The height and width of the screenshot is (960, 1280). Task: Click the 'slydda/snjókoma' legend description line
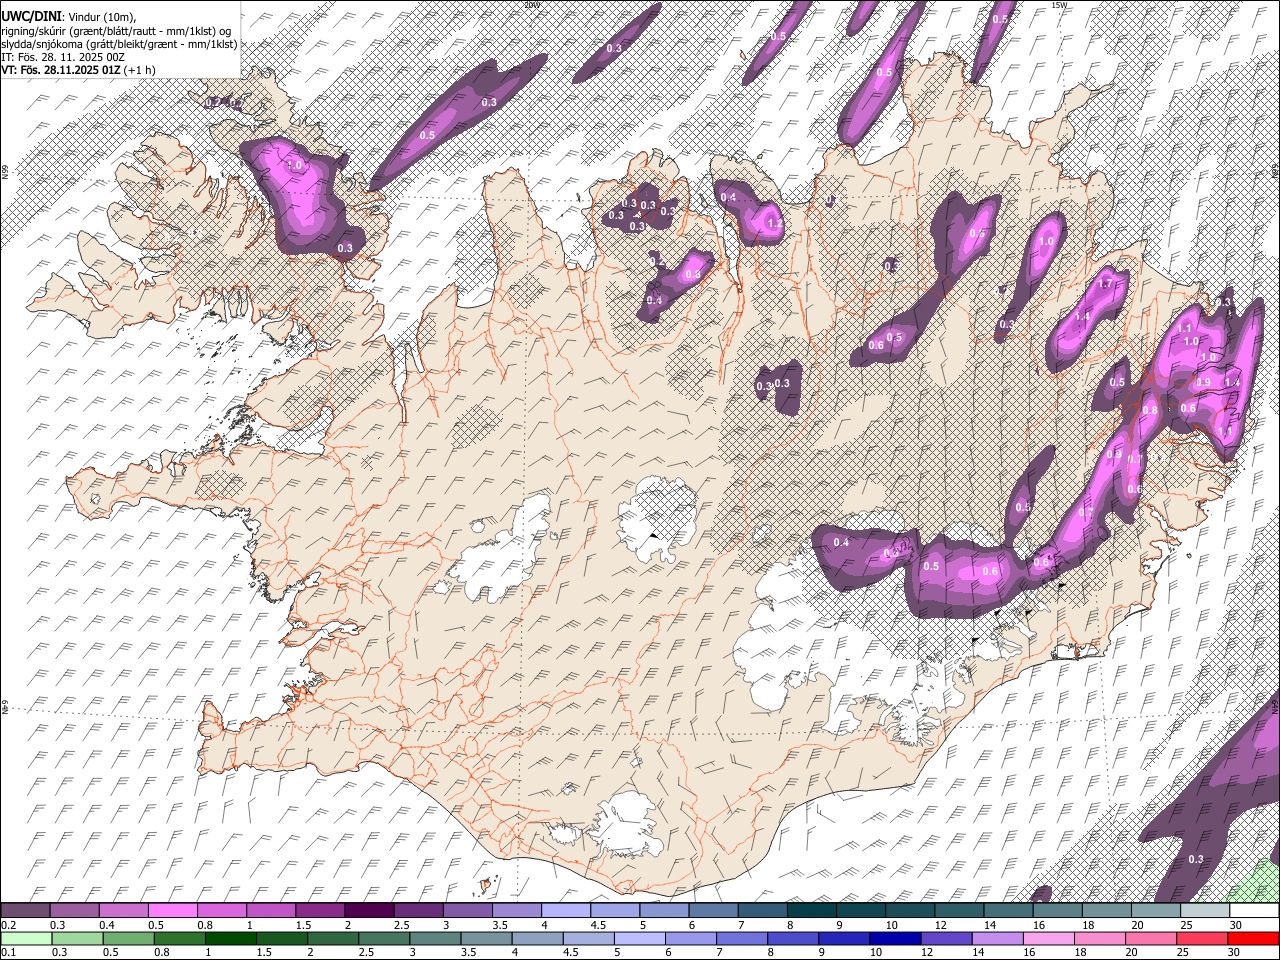point(120,44)
